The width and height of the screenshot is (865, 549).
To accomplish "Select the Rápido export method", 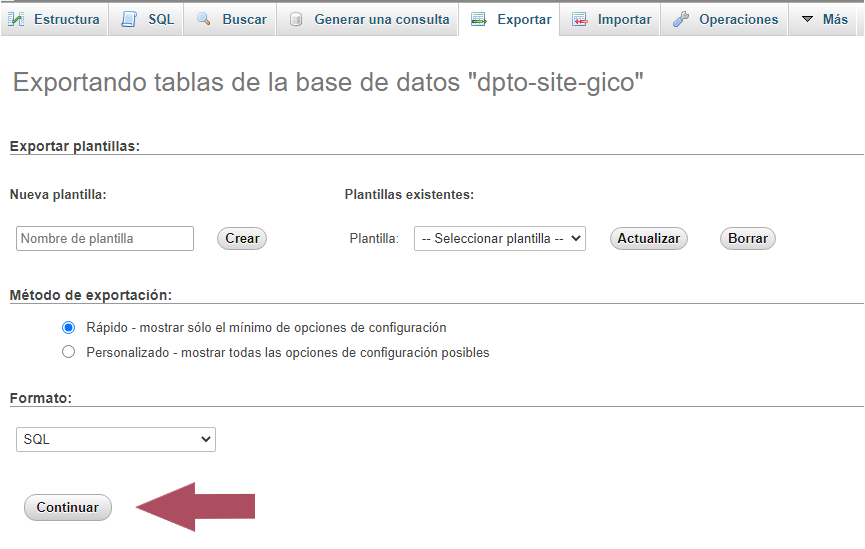I will [x=69, y=327].
